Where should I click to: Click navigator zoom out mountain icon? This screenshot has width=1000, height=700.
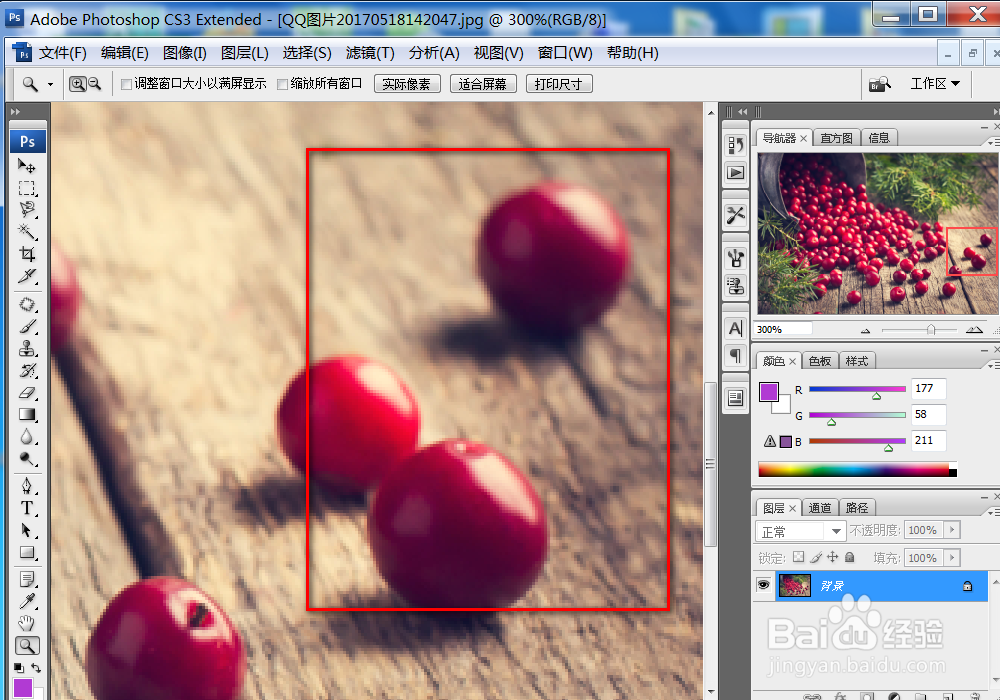865,330
